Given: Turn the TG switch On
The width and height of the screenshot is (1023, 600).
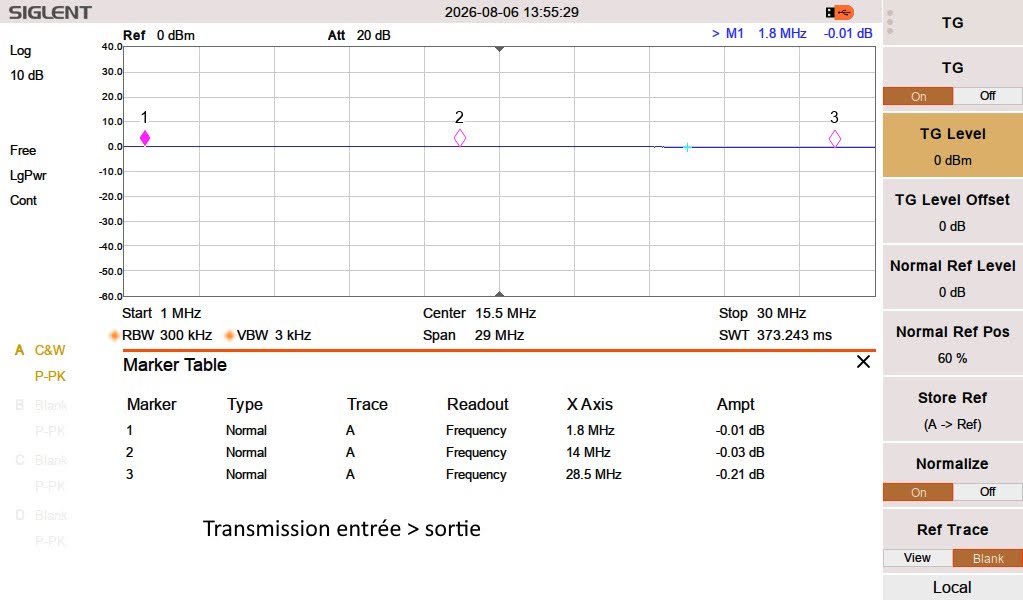Looking at the screenshot, I should tap(918, 97).
